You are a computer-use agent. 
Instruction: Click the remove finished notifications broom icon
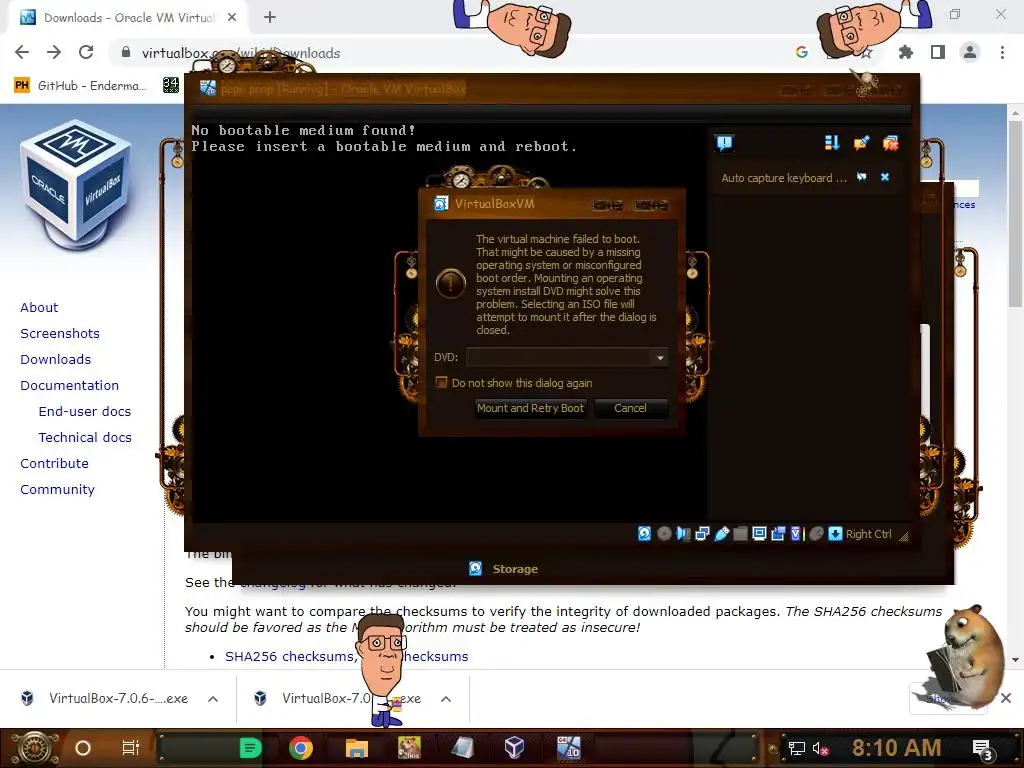pos(861,143)
